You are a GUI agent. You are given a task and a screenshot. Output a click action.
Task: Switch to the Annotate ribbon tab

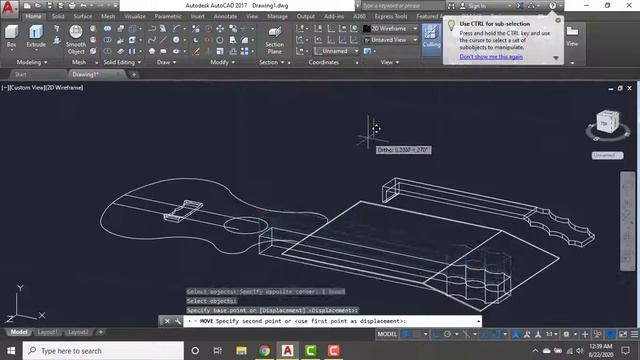pos(225,16)
